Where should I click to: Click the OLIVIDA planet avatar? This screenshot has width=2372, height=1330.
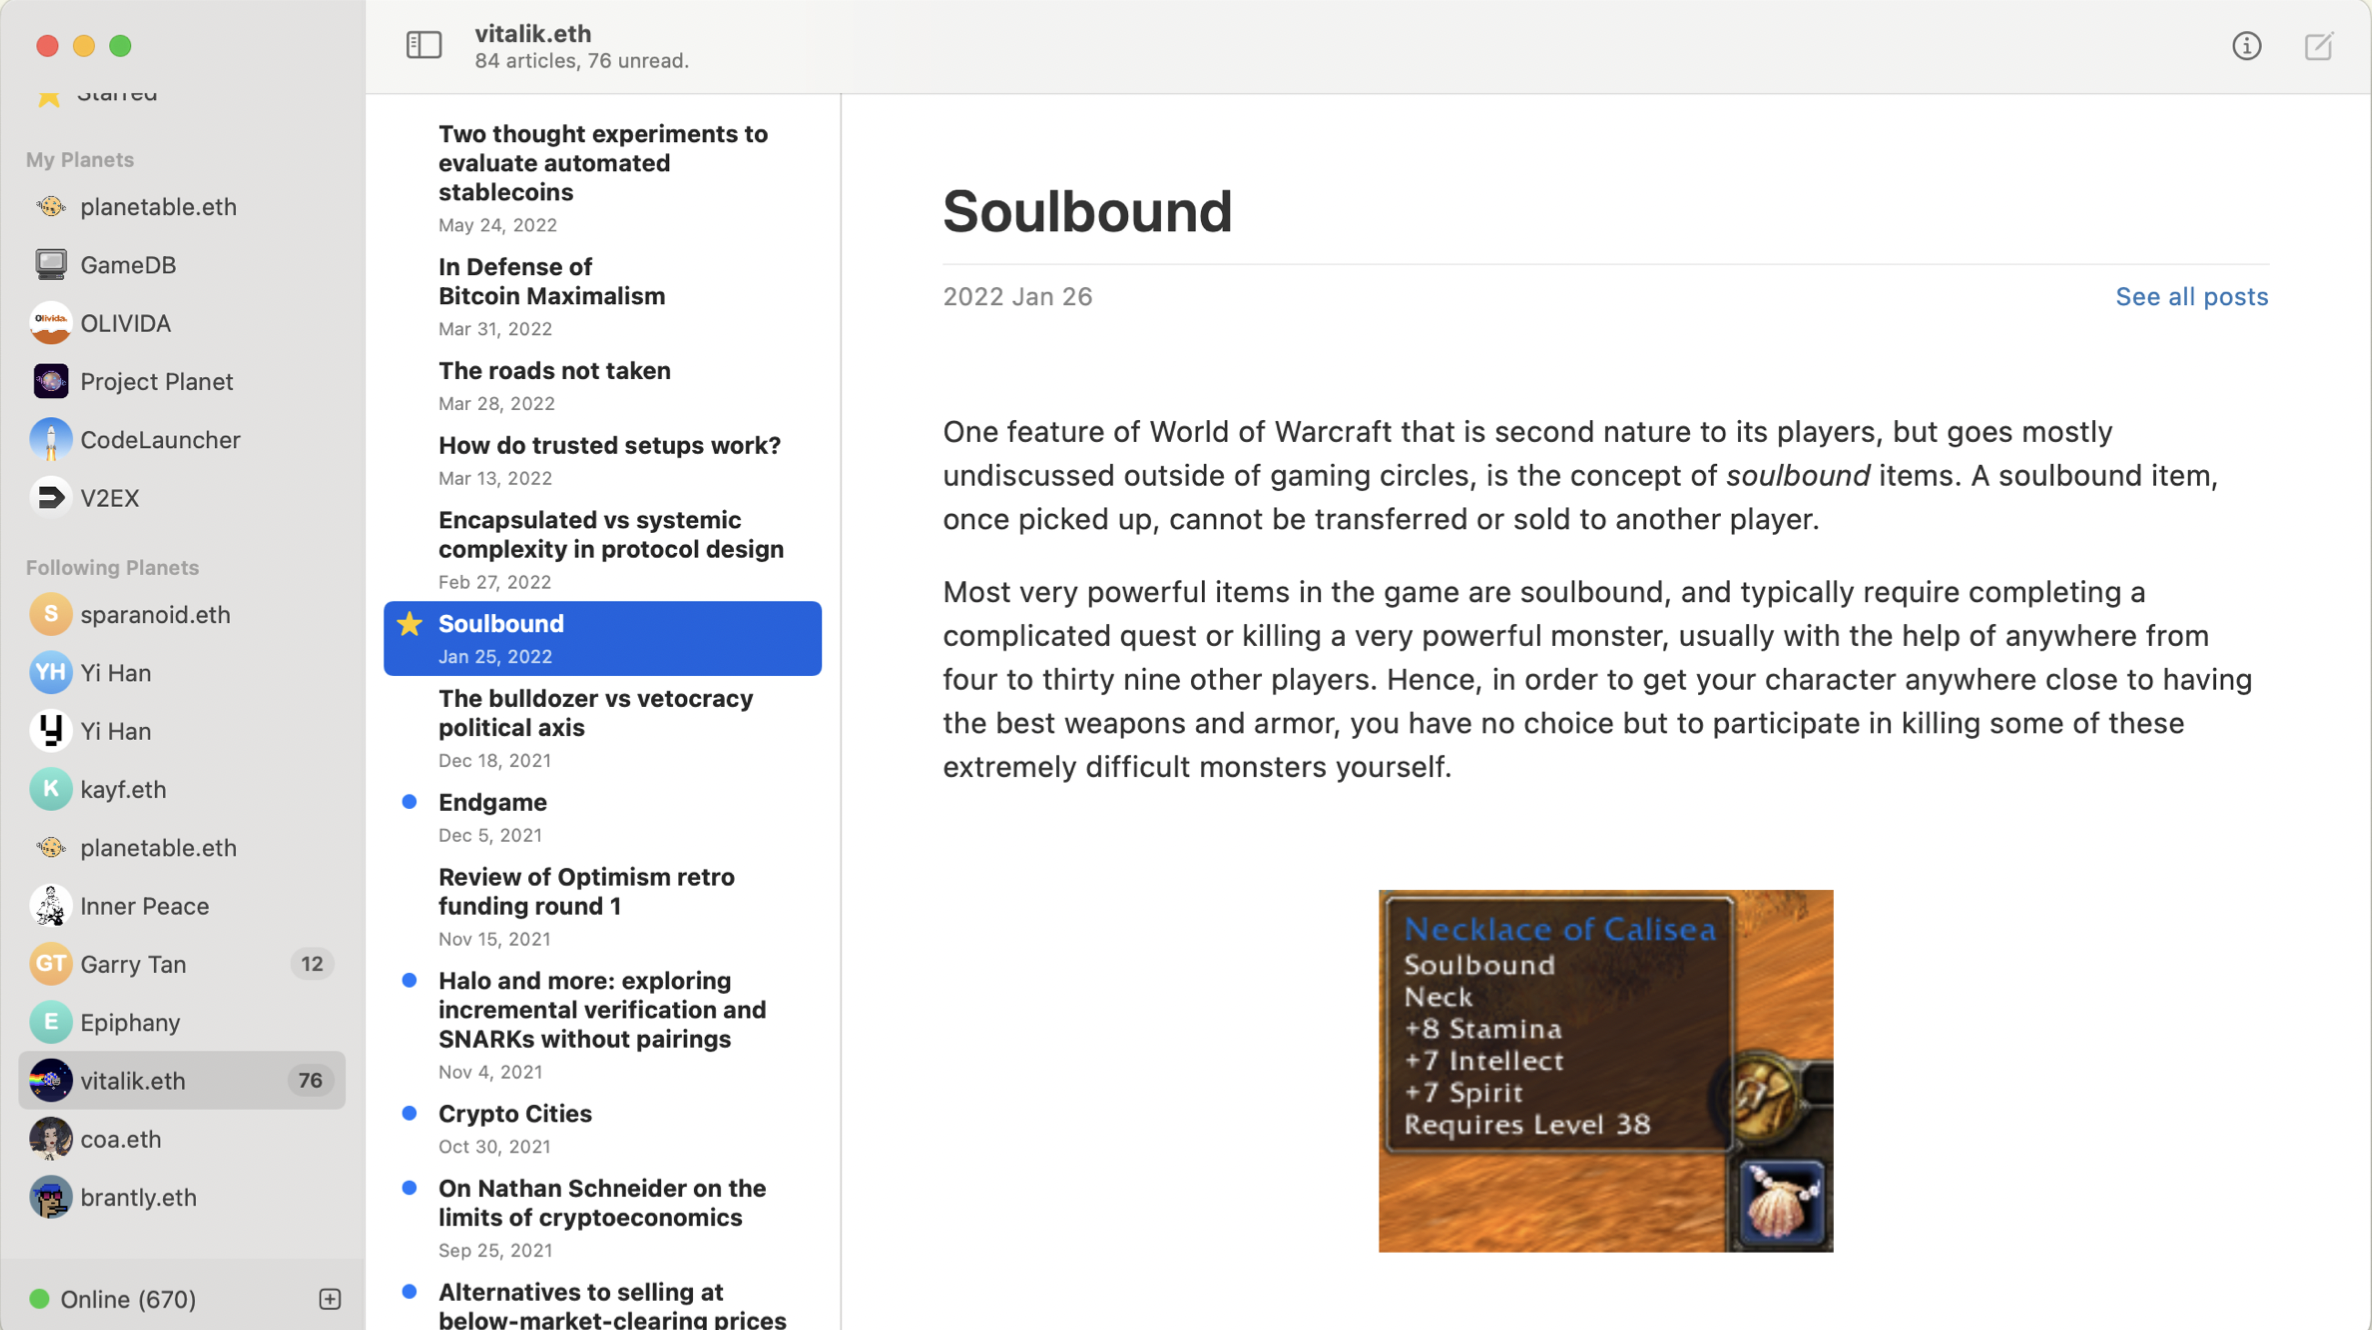(x=51, y=322)
